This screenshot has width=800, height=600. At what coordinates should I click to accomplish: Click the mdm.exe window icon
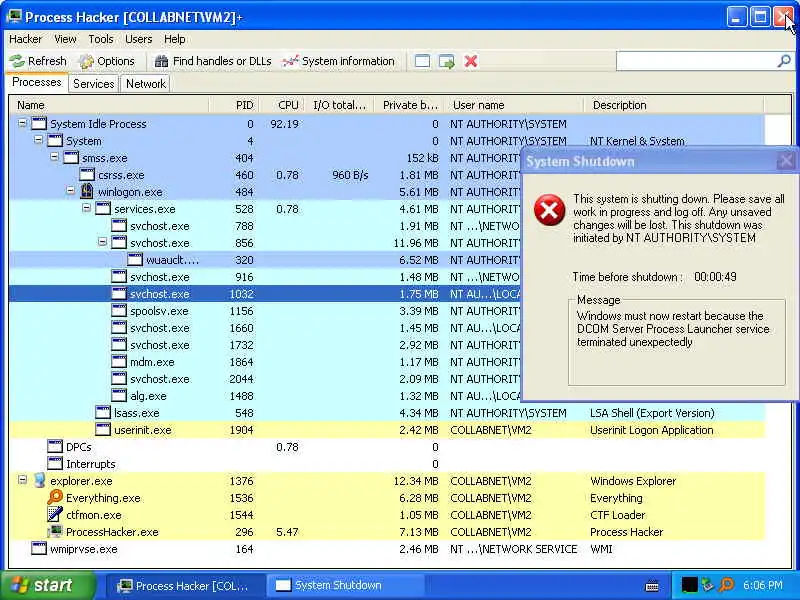119,361
